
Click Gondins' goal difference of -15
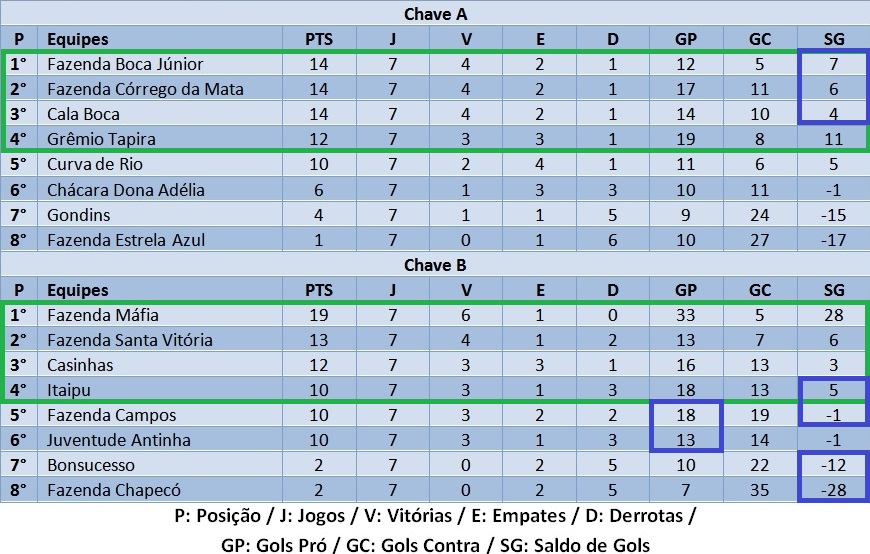833,215
